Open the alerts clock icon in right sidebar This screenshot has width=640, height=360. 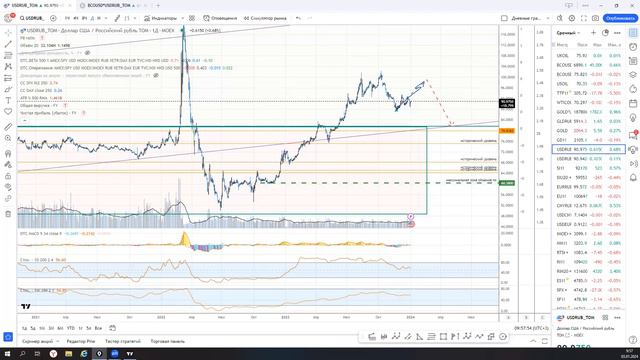(633, 47)
